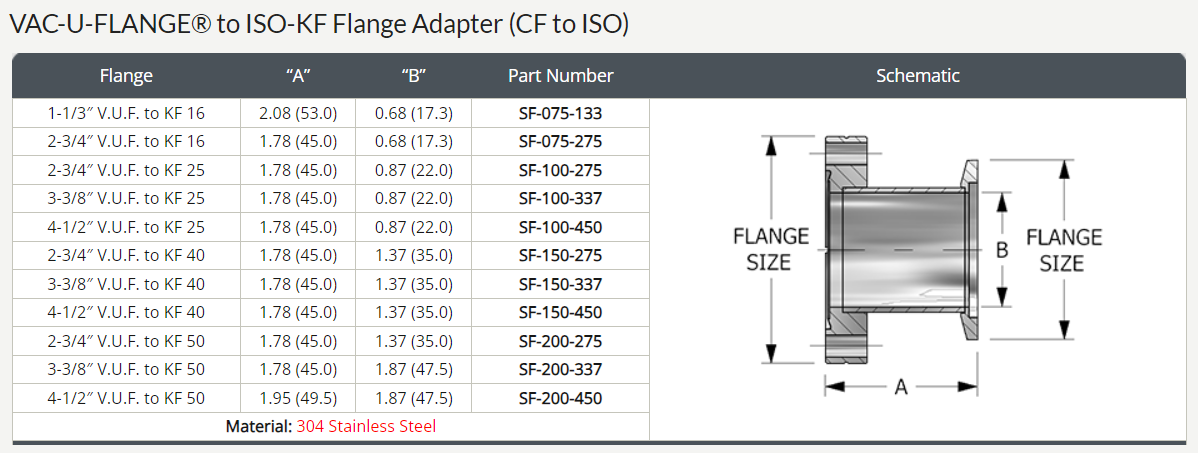Select part number SF-100-275
Viewport: 1198px width, 453px height.
pos(560,170)
